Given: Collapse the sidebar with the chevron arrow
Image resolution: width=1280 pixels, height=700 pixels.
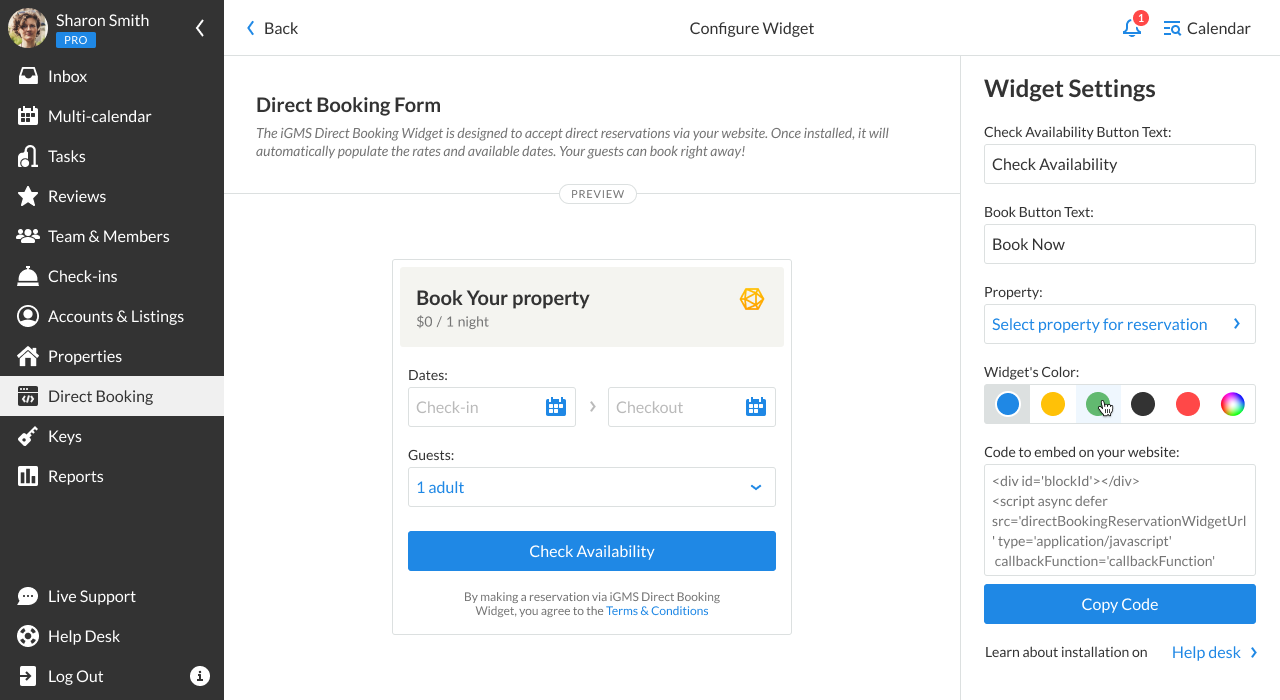Looking at the screenshot, I should pos(200,28).
